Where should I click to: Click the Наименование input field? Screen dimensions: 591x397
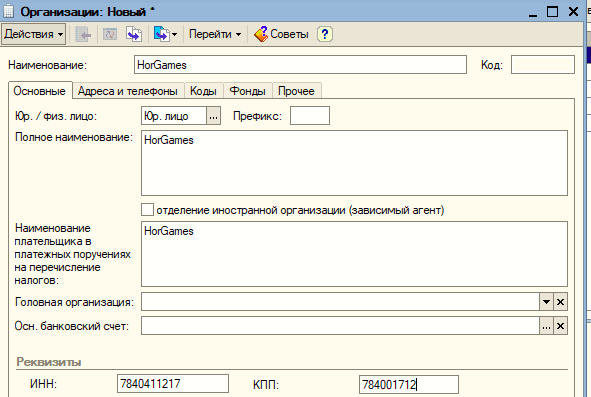(300, 65)
